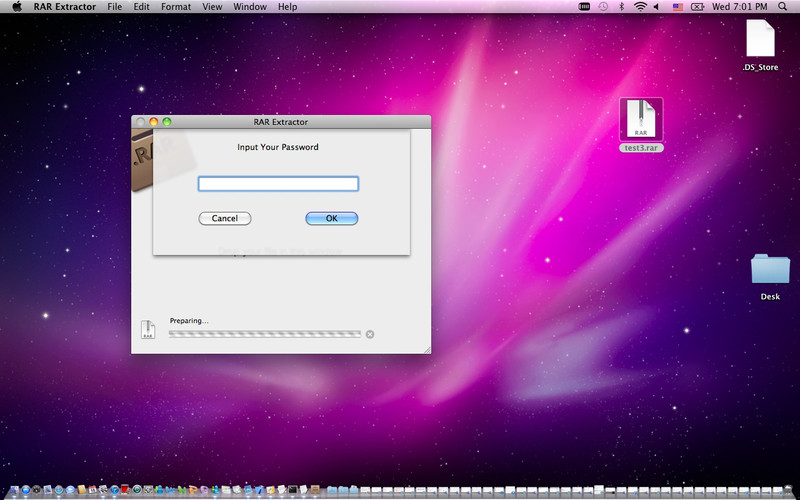The height and width of the screenshot is (500, 800).
Task: Launch Microsoft Word from the Dock
Action: [171, 490]
